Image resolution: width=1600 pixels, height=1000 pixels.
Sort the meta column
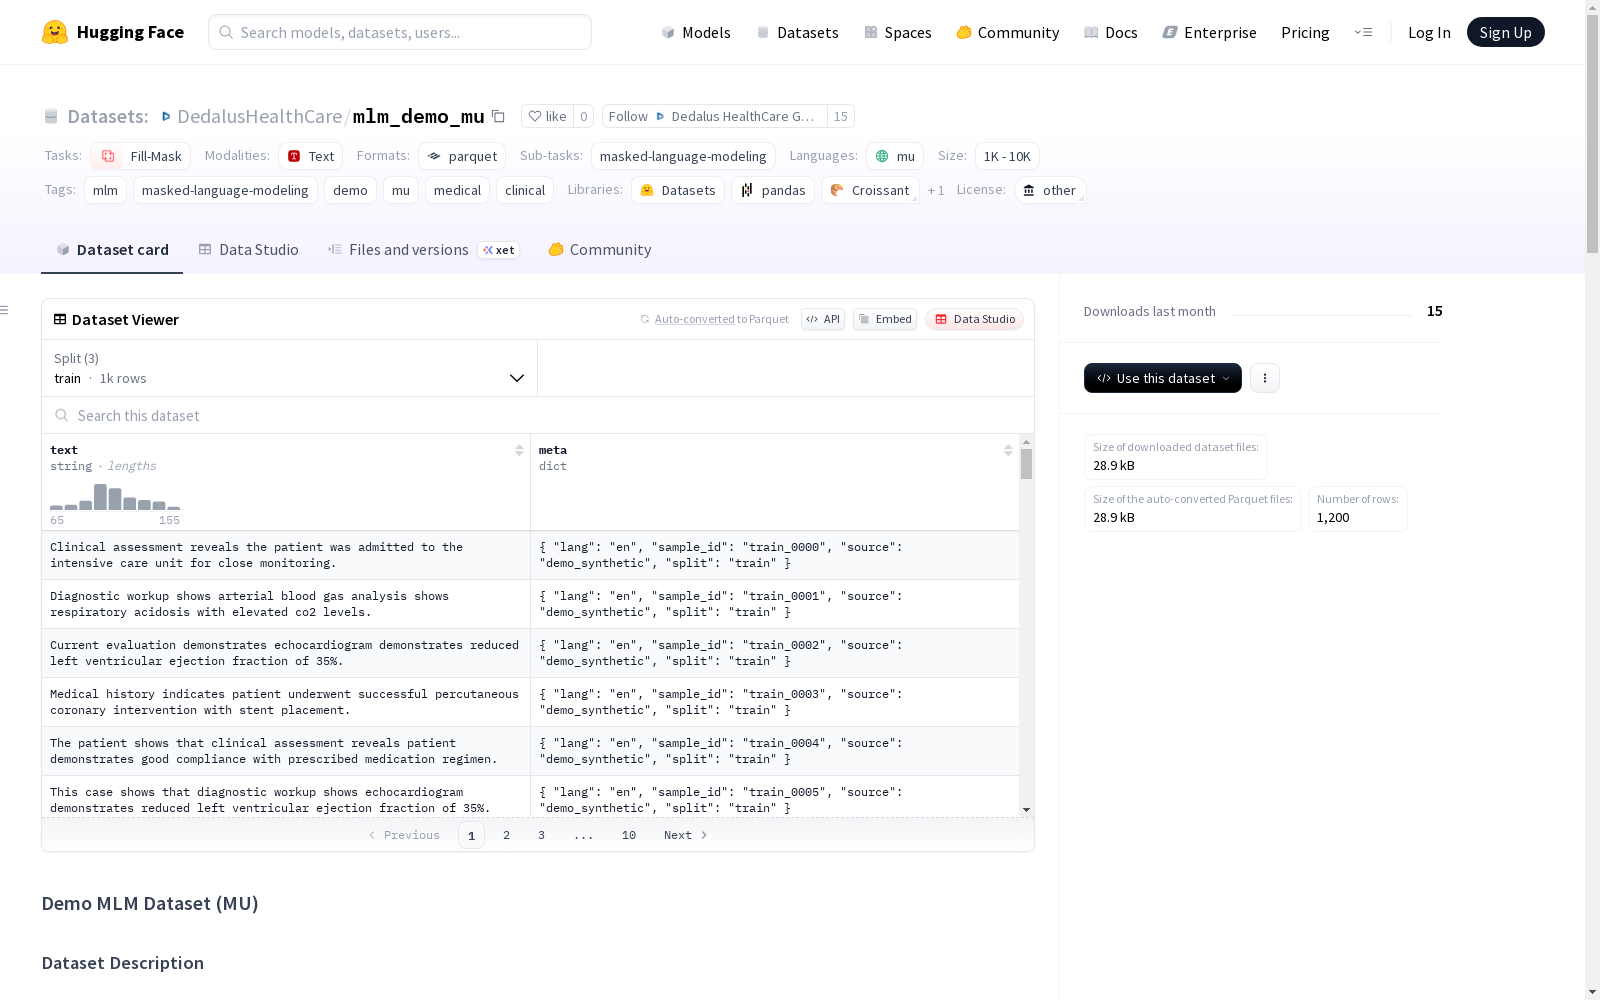point(1008,450)
